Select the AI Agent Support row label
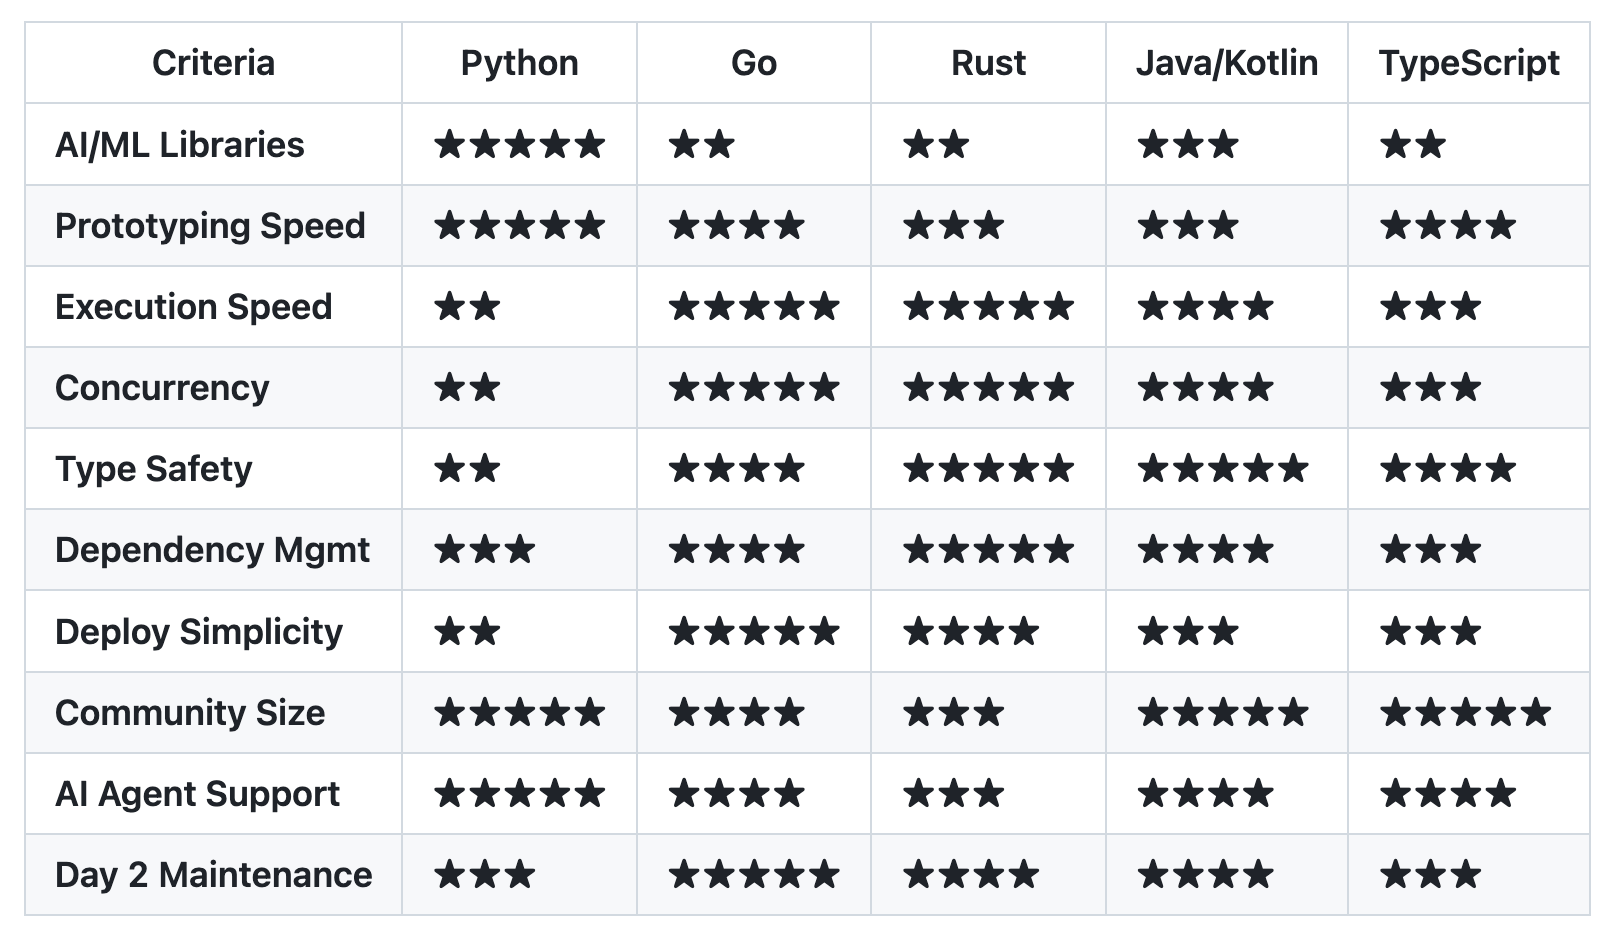The width and height of the screenshot is (1614, 936). coord(197,794)
